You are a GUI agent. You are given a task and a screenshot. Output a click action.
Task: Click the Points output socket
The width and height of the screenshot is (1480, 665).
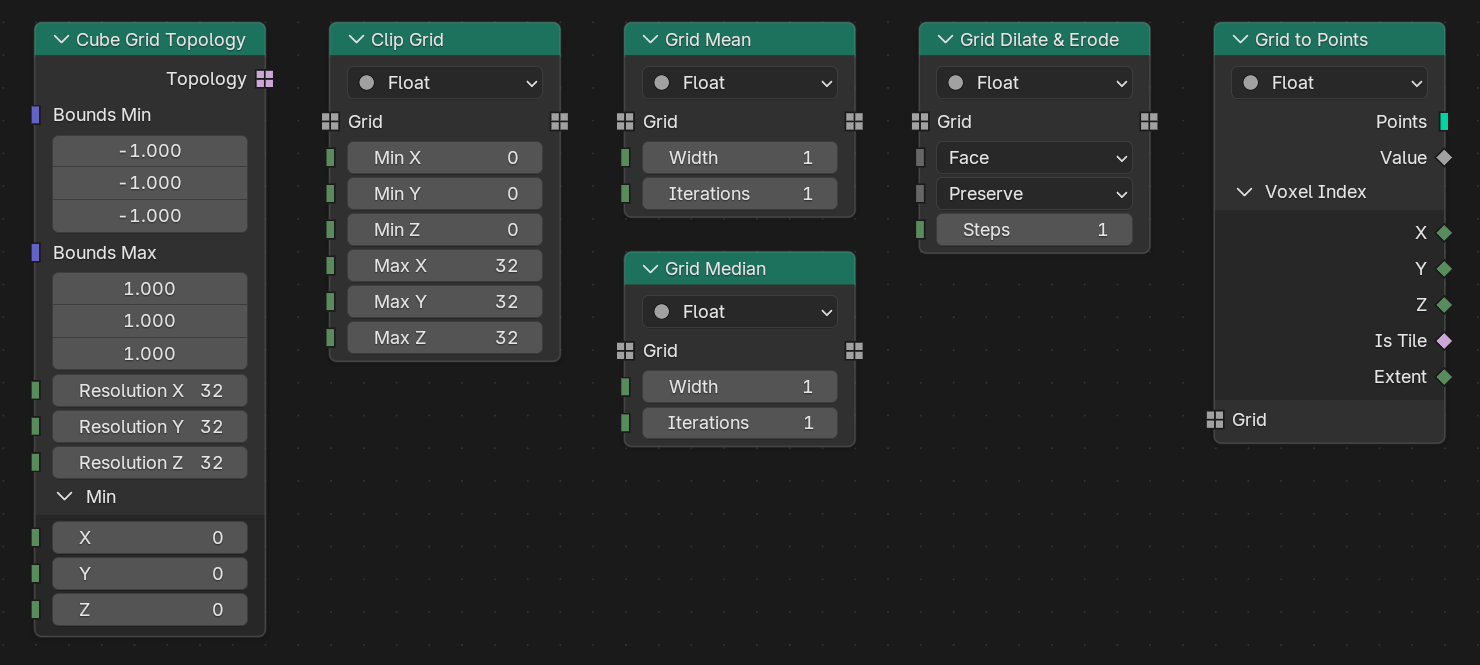[1444, 122]
